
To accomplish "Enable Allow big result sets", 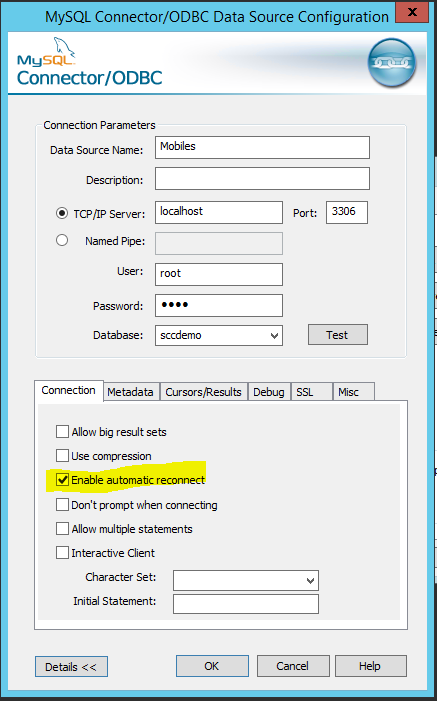I will pyautogui.click(x=62, y=432).
